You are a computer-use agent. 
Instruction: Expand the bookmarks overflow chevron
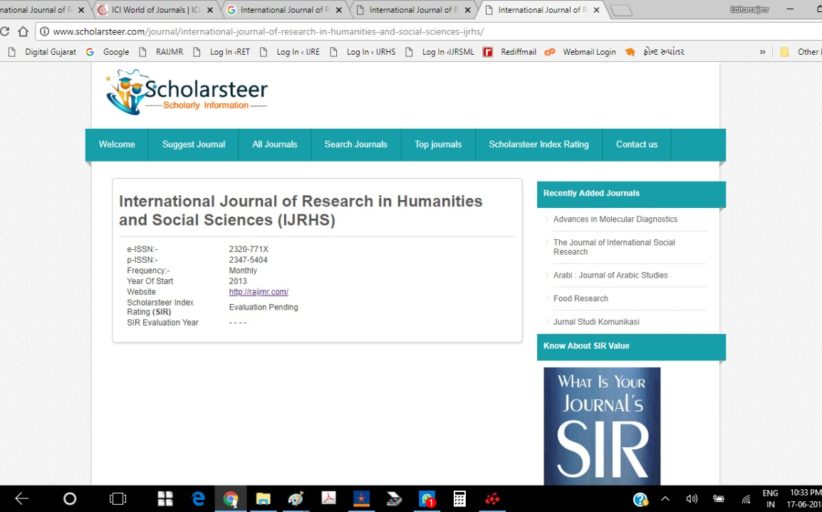pyautogui.click(x=762, y=52)
